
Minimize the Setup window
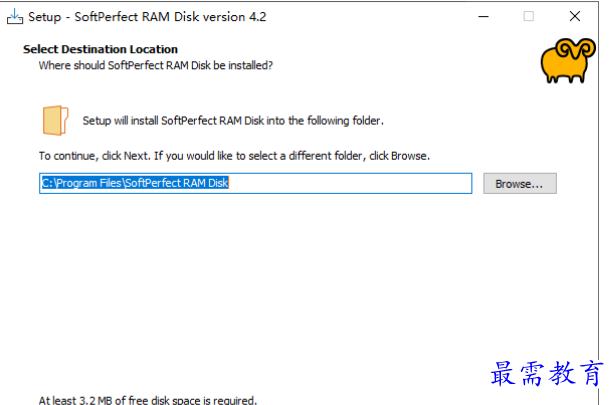pos(484,16)
